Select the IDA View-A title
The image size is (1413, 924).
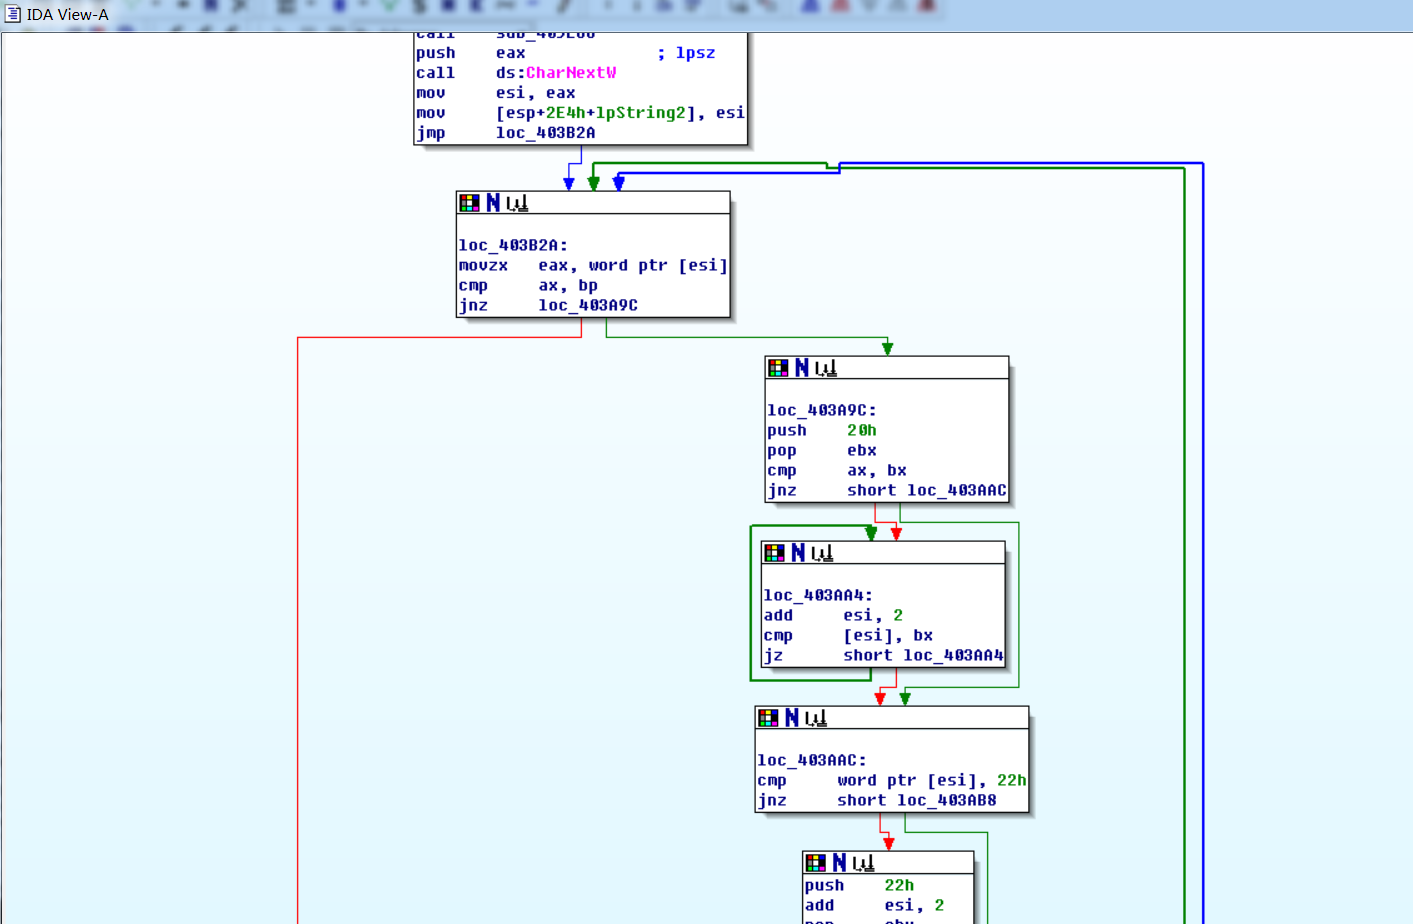click(67, 15)
